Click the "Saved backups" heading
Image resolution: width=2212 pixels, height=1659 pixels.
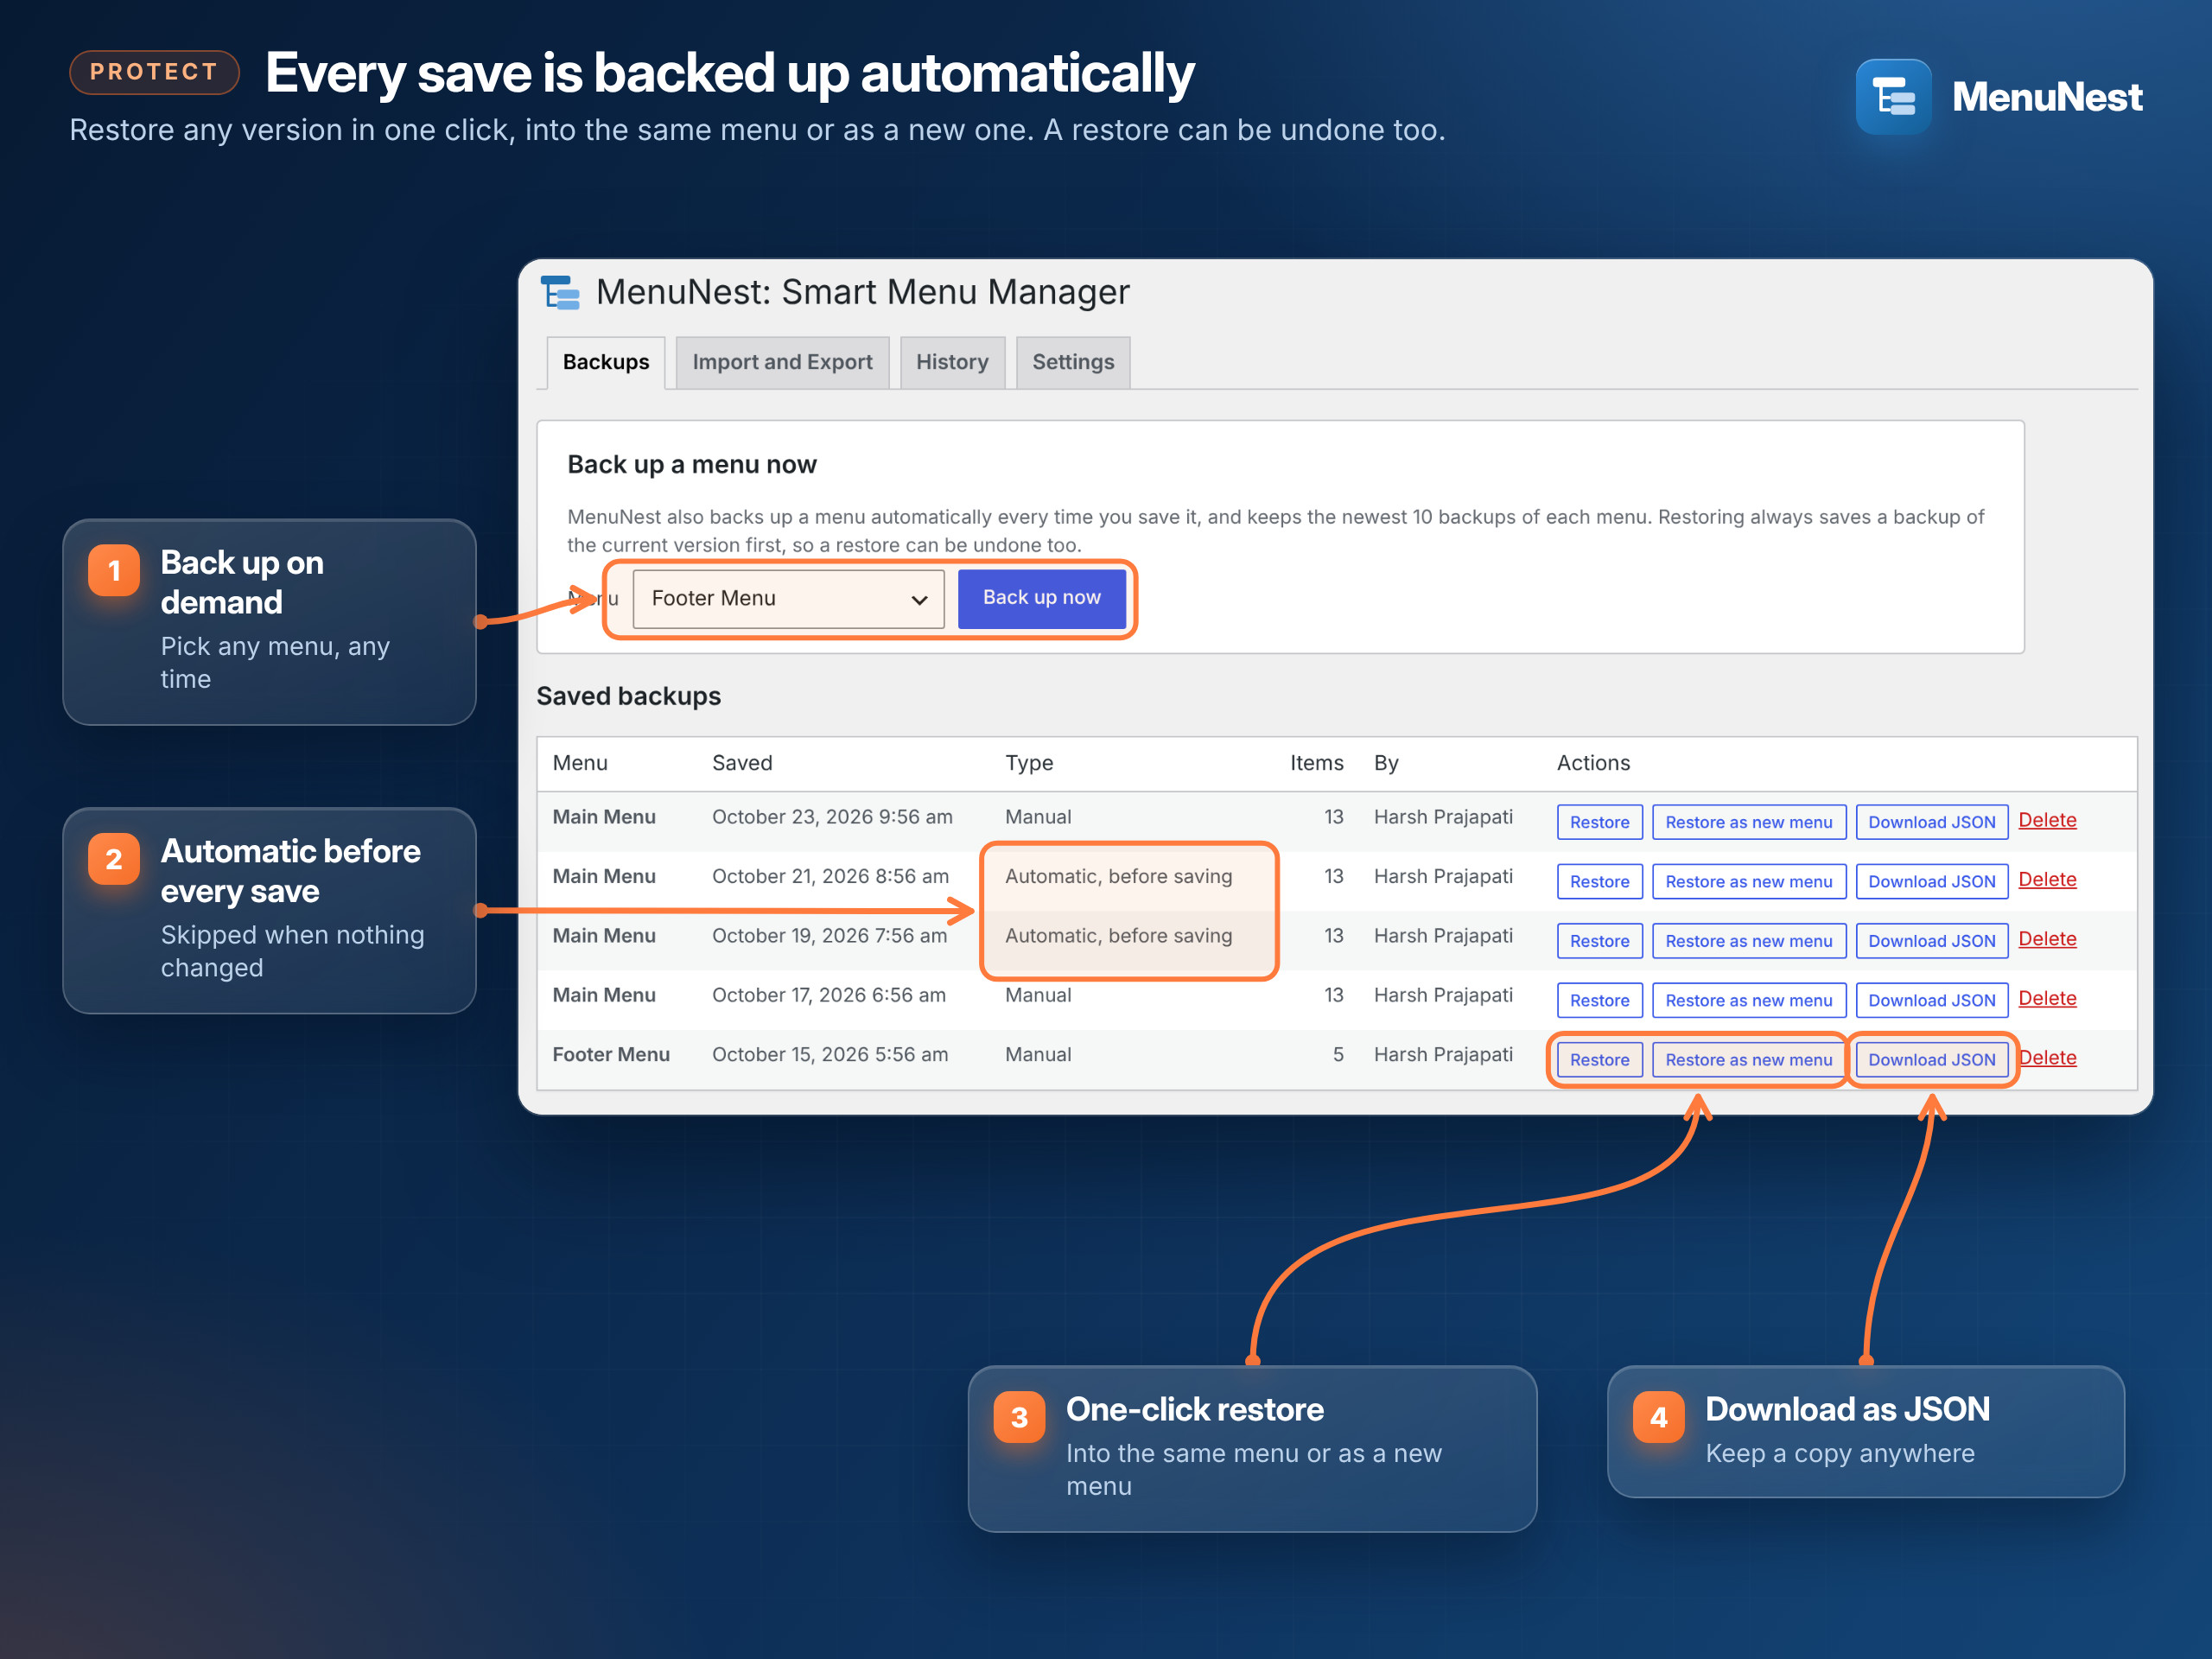pos(628,696)
